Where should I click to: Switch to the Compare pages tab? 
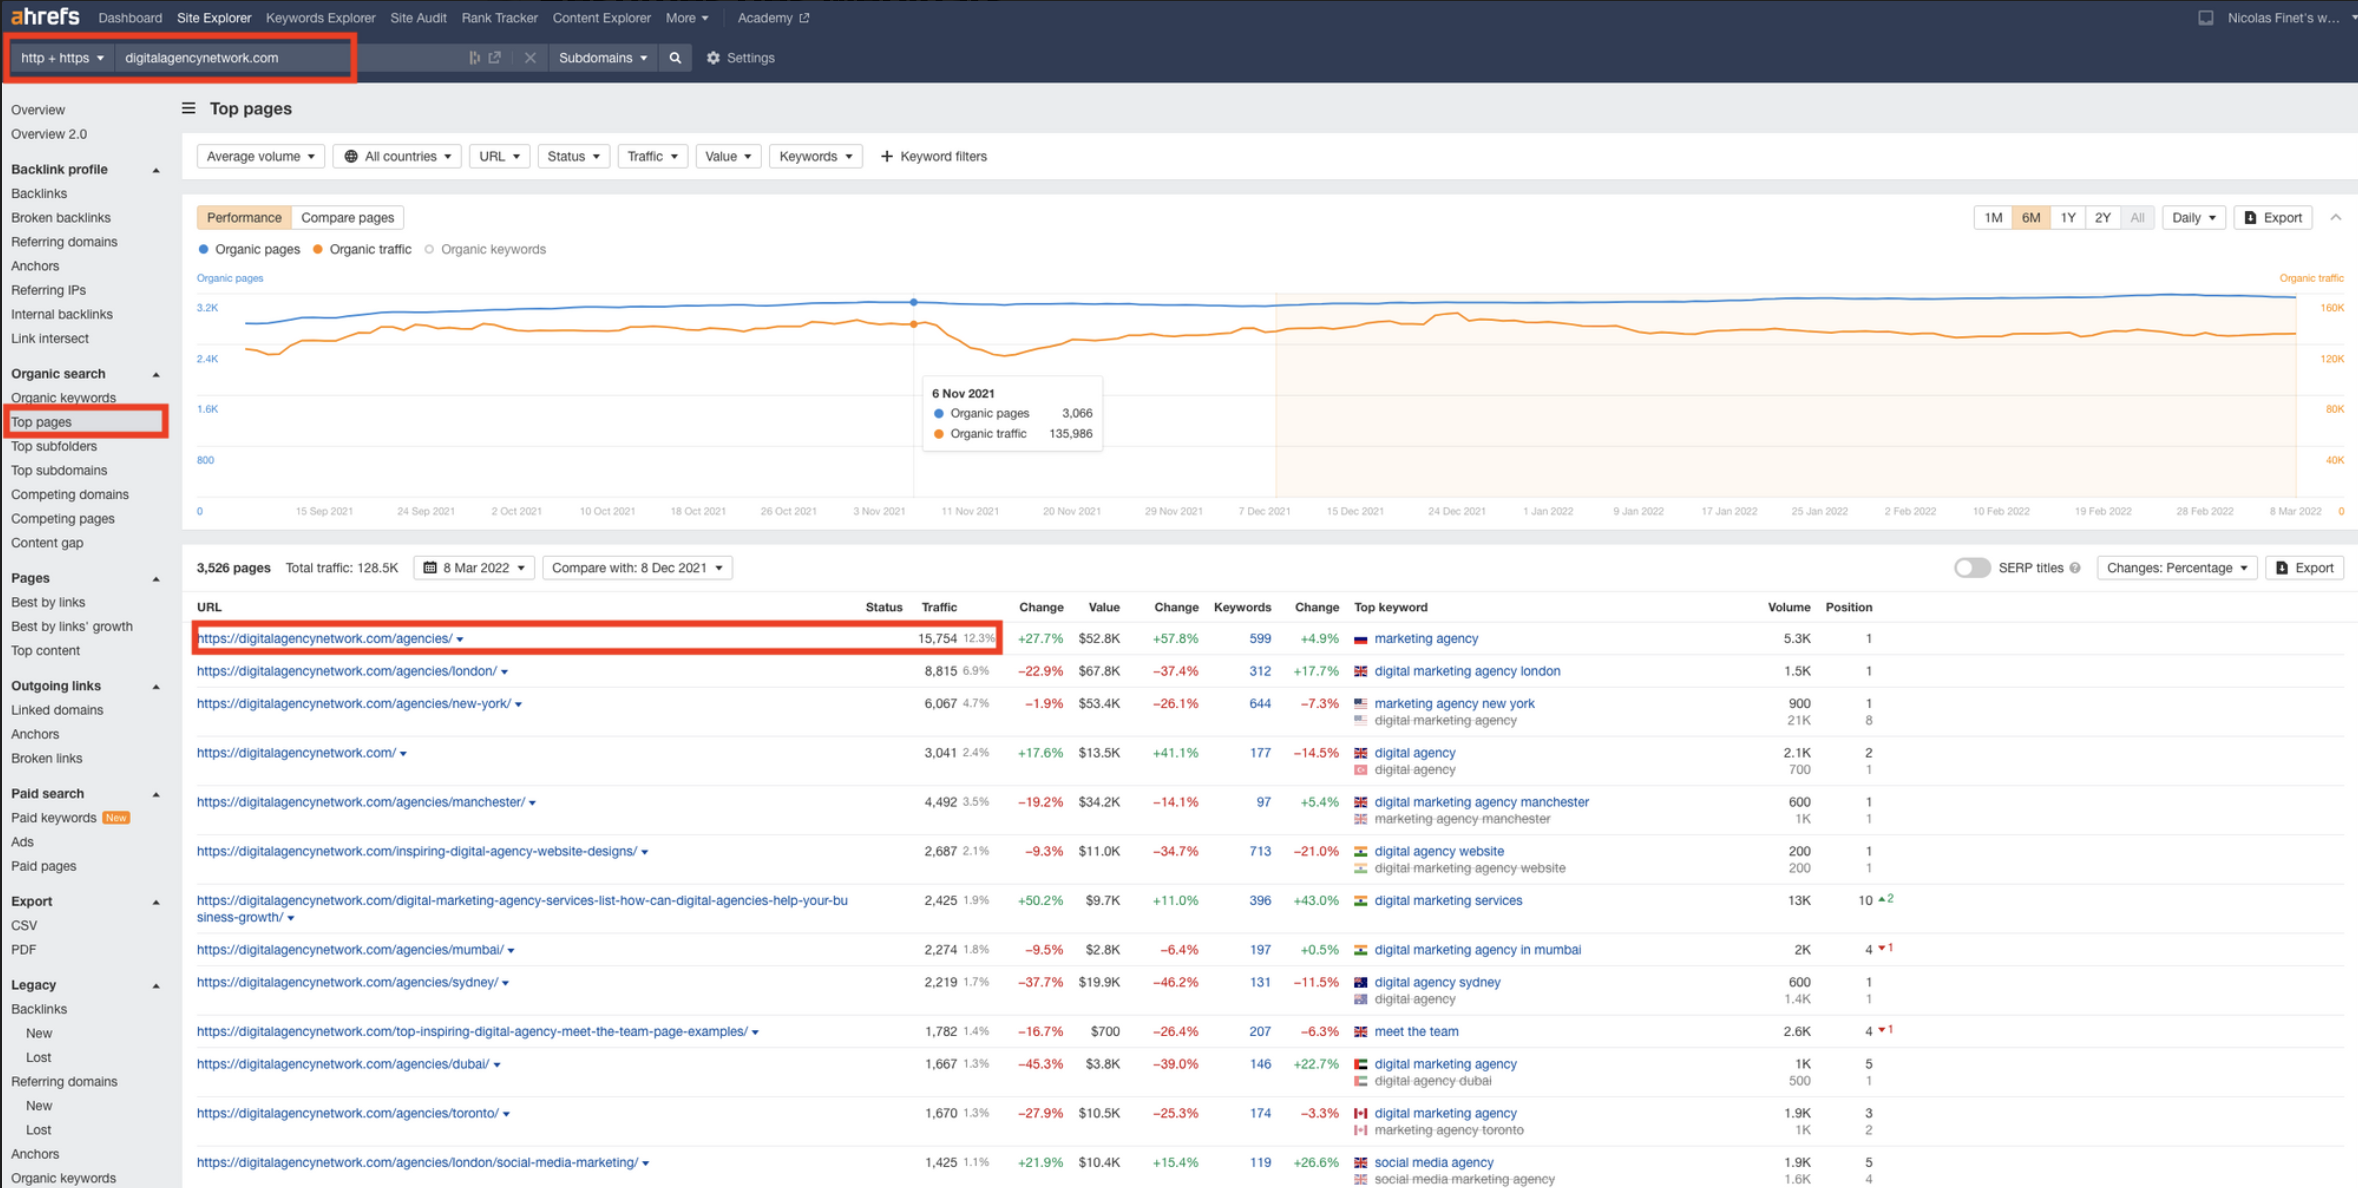click(347, 218)
